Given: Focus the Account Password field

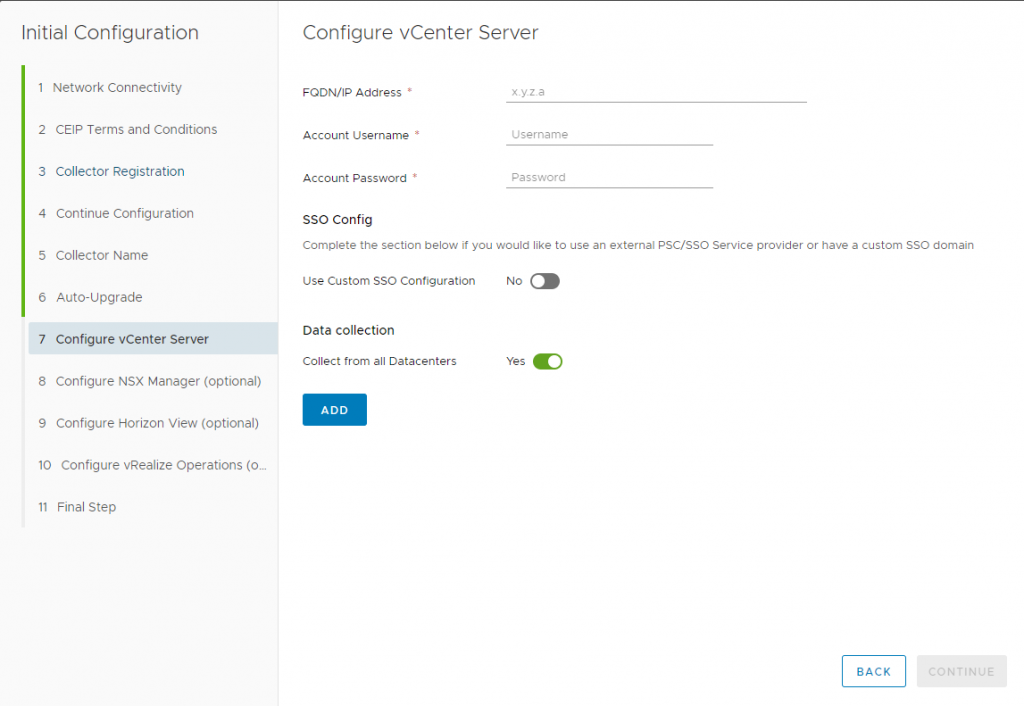Looking at the screenshot, I should (609, 178).
